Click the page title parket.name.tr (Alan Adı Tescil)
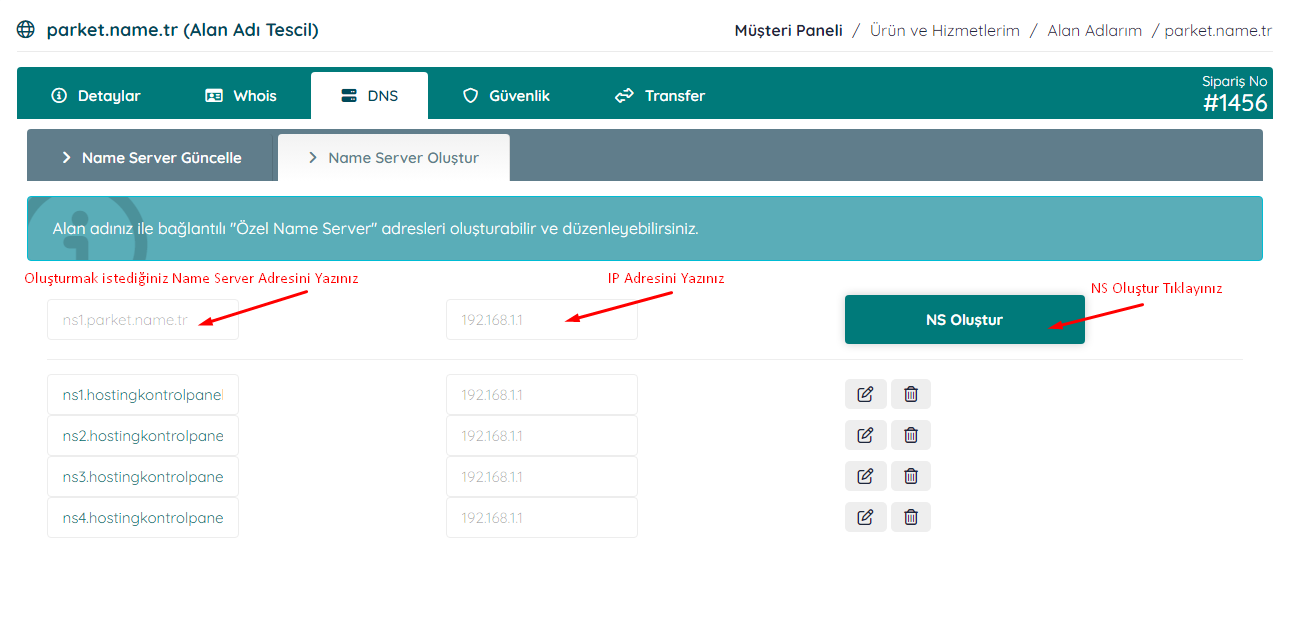This screenshot has width=1289, height=619. click(x=183, y=30)
